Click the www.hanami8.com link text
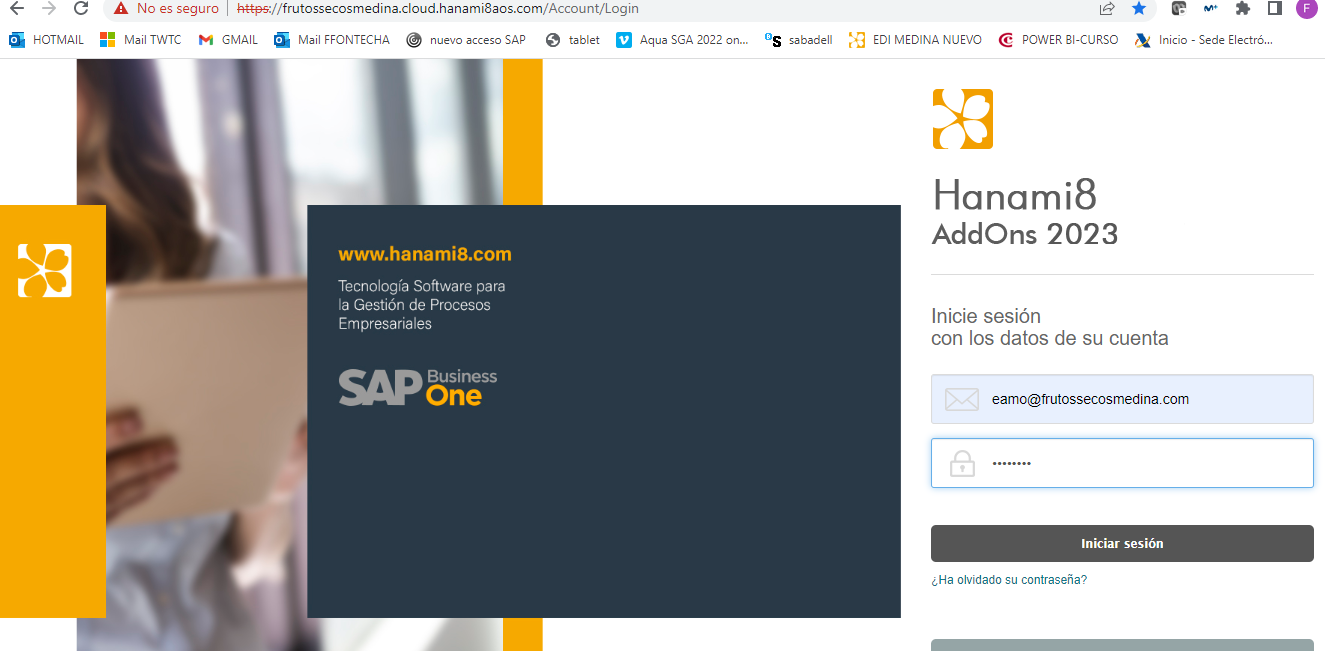 425,254
